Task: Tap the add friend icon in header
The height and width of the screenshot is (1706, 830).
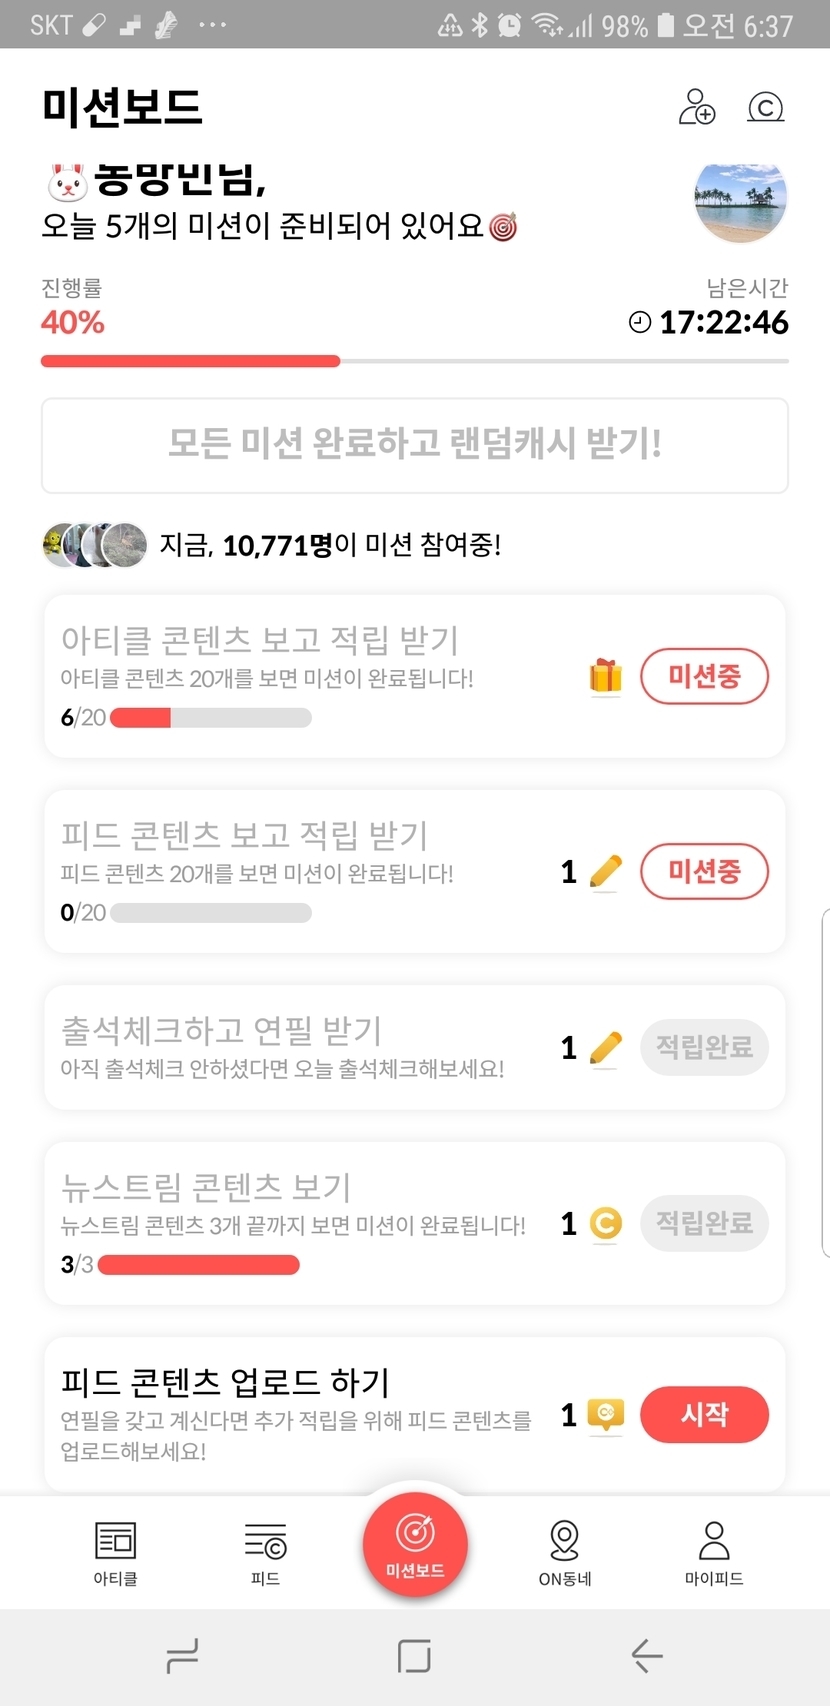Action: (x=696, y=107)
